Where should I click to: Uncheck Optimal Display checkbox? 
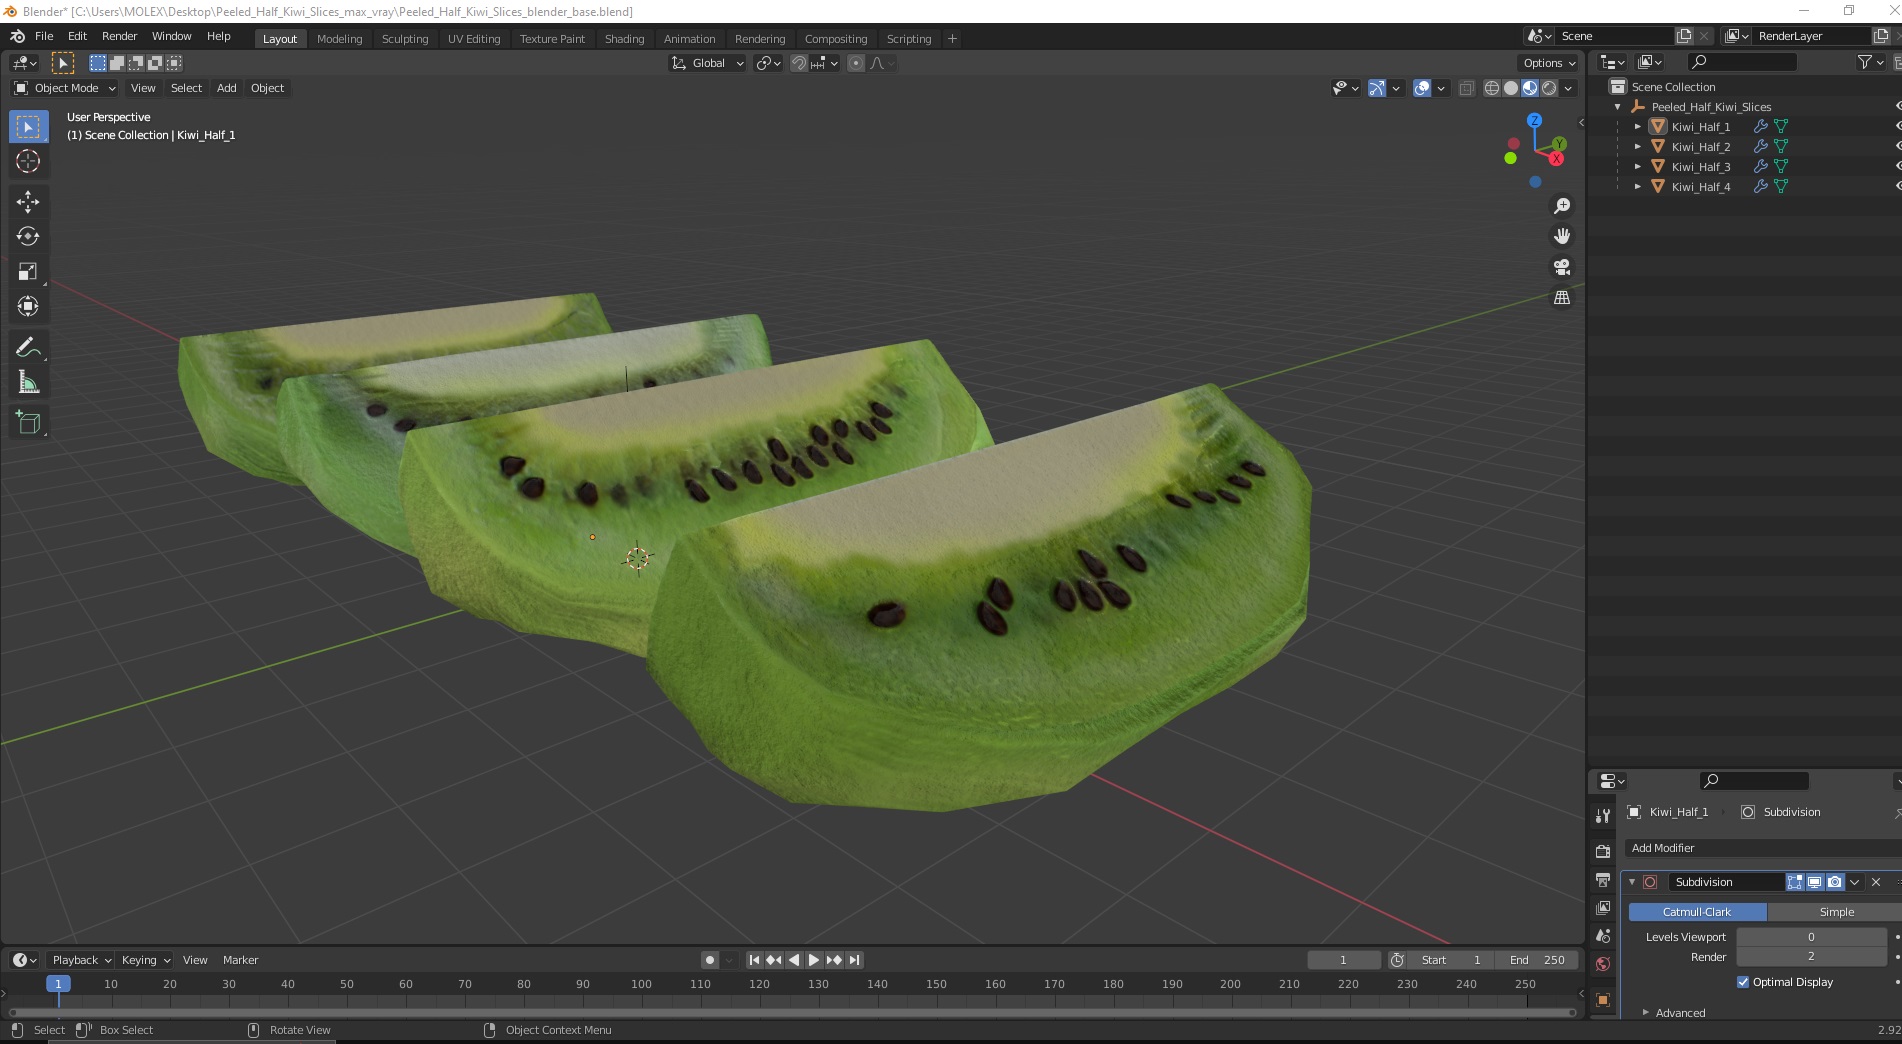click(x=1743, y=982)
